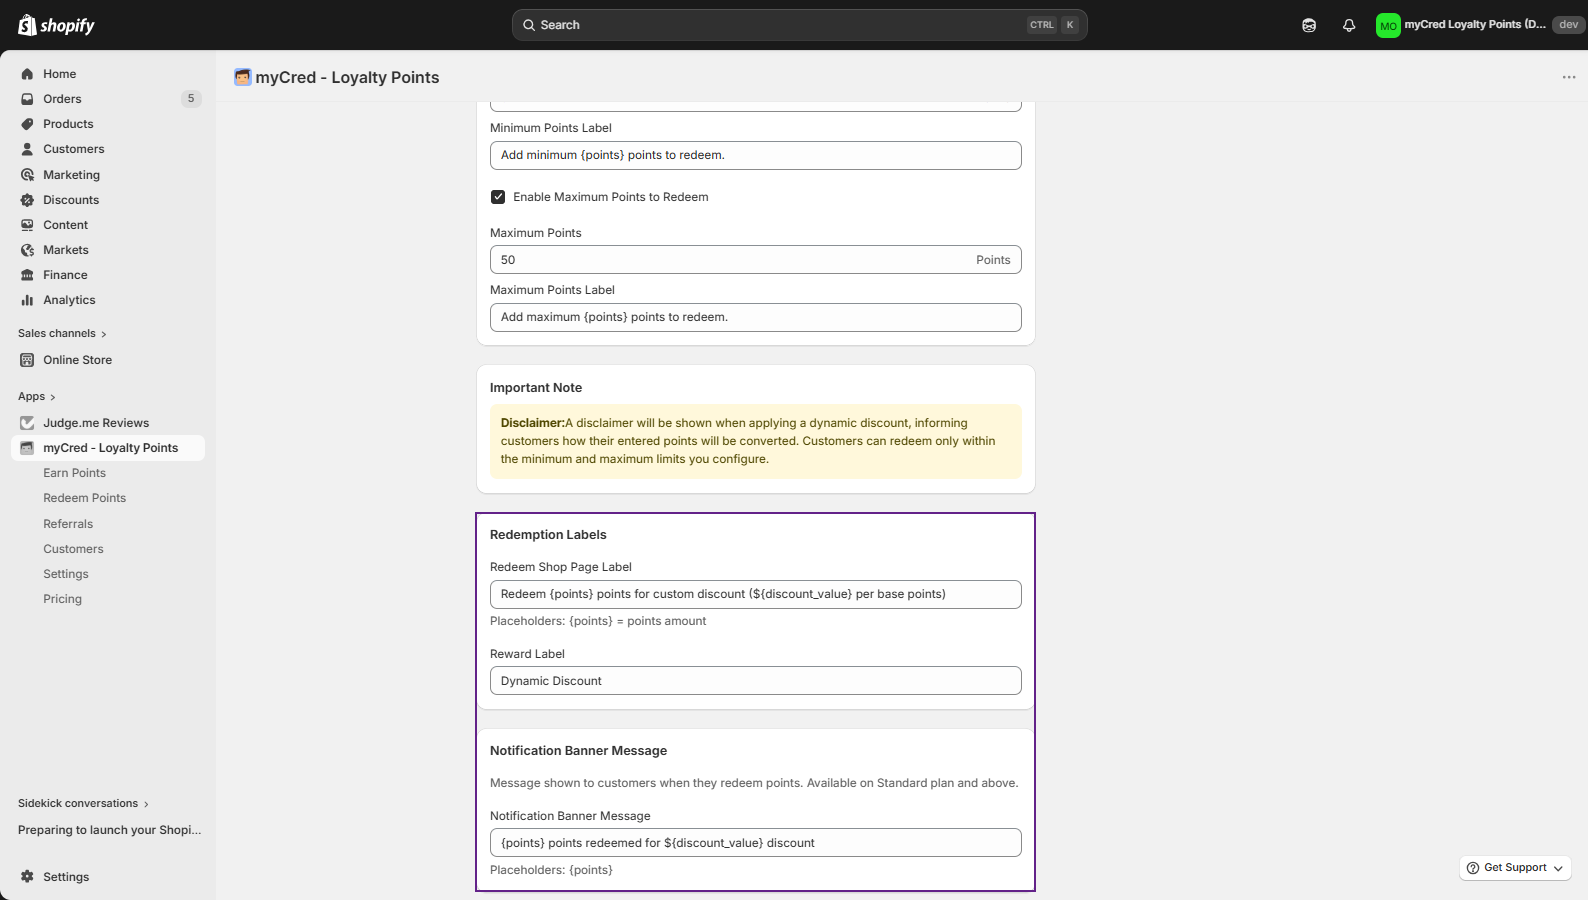The height and width of the screenshot is (900, 1588).
Task: Open the Sidekick assistant icon in top bar
Action: (1309, 25)
